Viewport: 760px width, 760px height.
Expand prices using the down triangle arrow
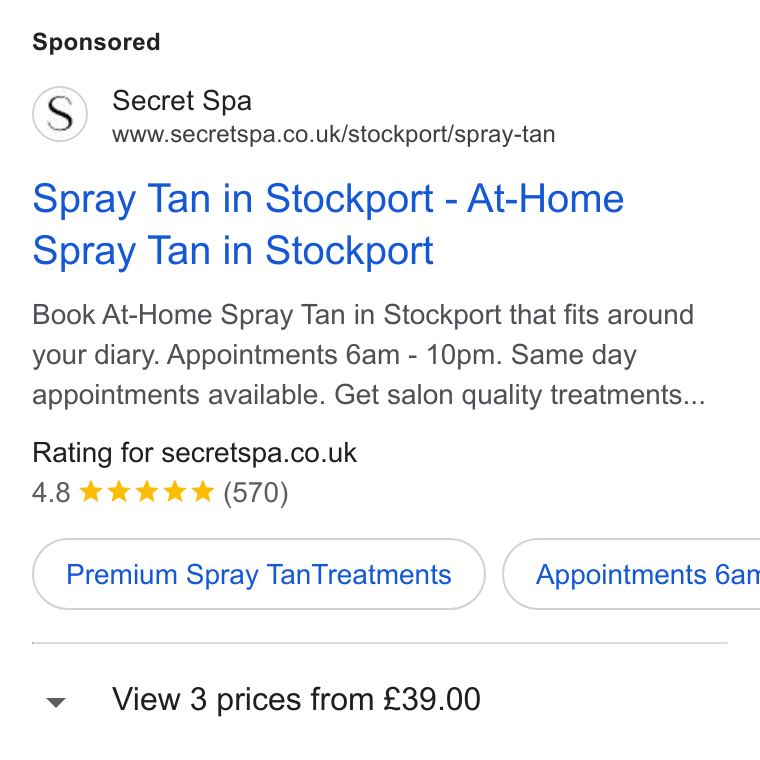pyautogui.click(x=56, y=702)
